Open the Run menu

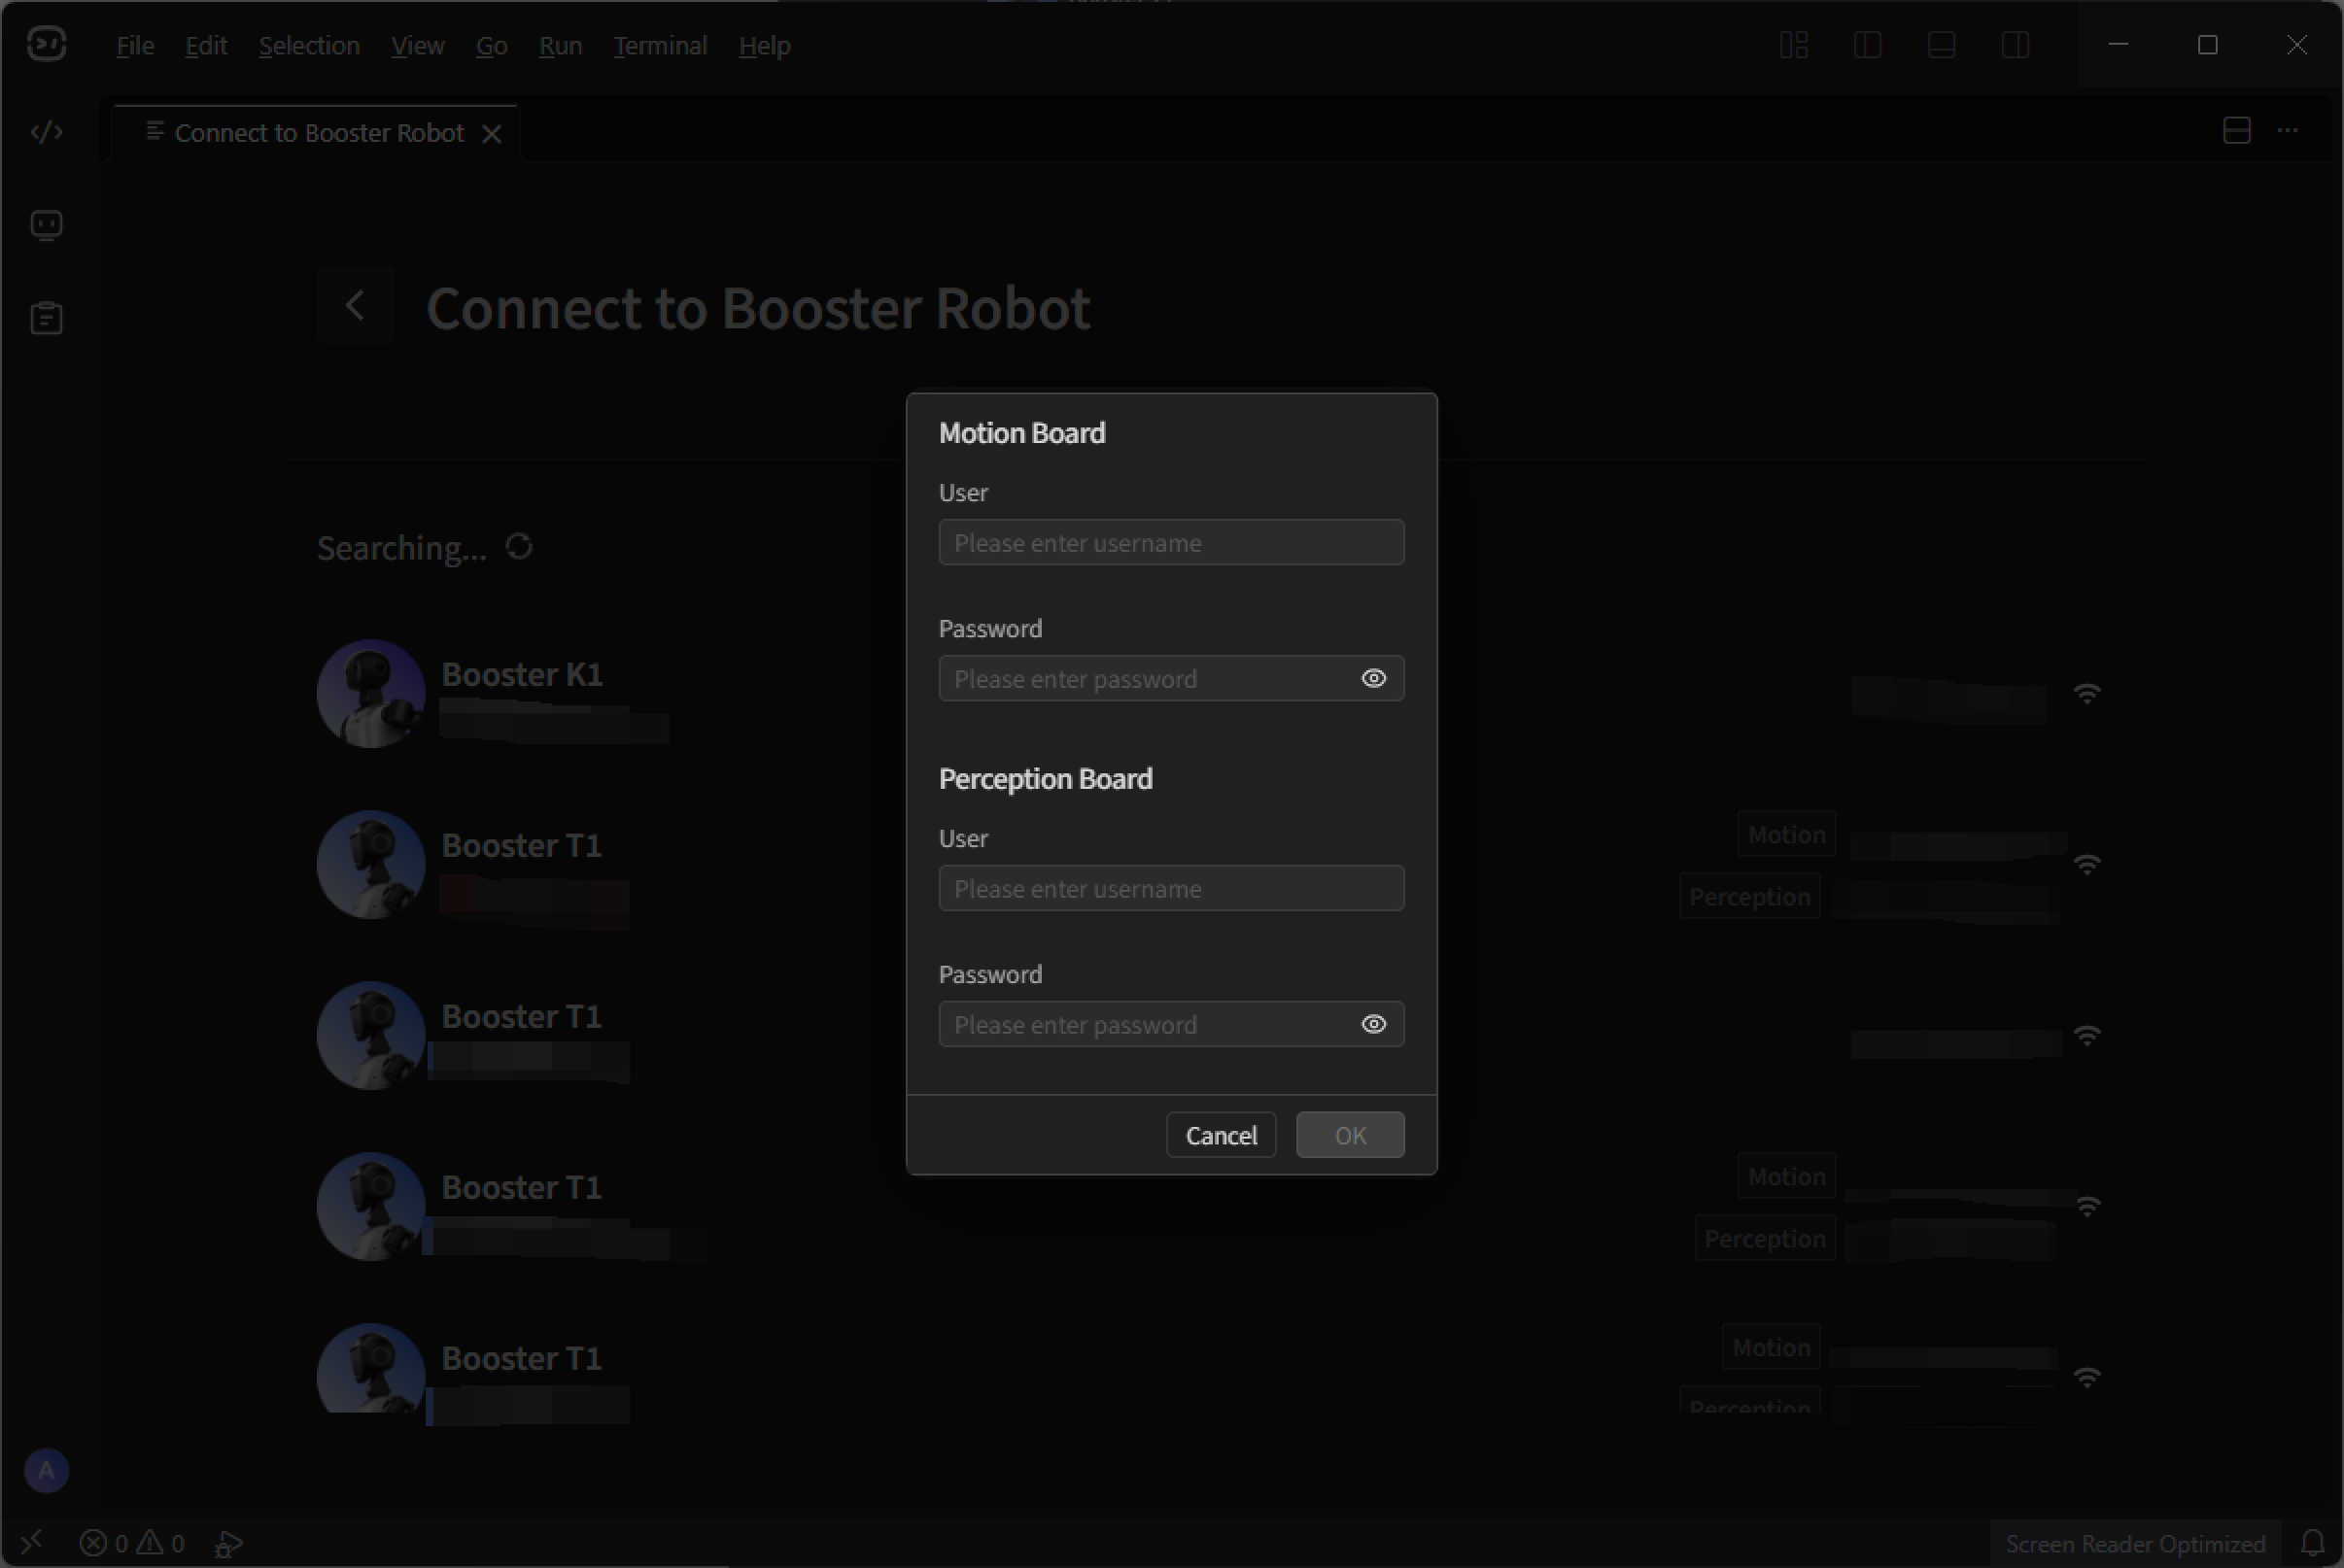(560, 45)
